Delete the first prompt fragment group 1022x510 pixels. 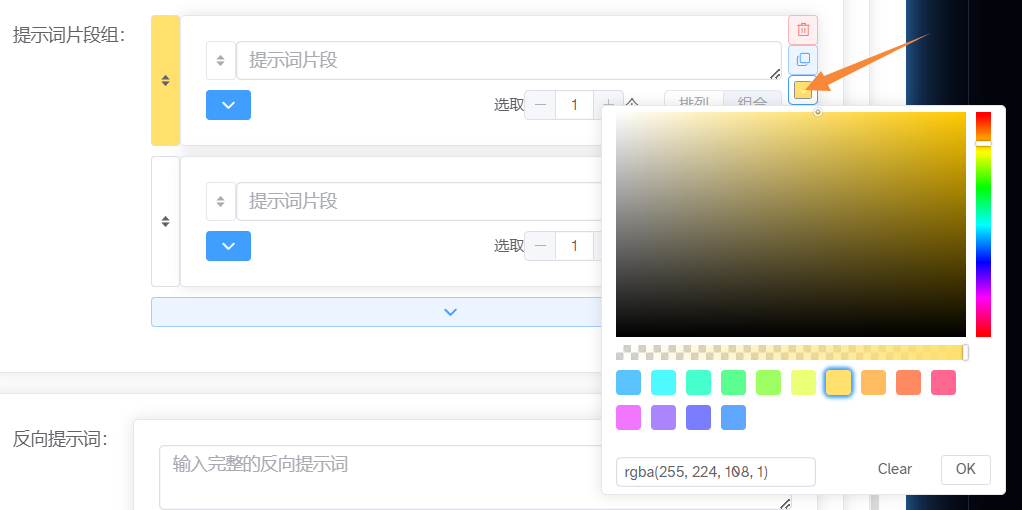(802, 30)
